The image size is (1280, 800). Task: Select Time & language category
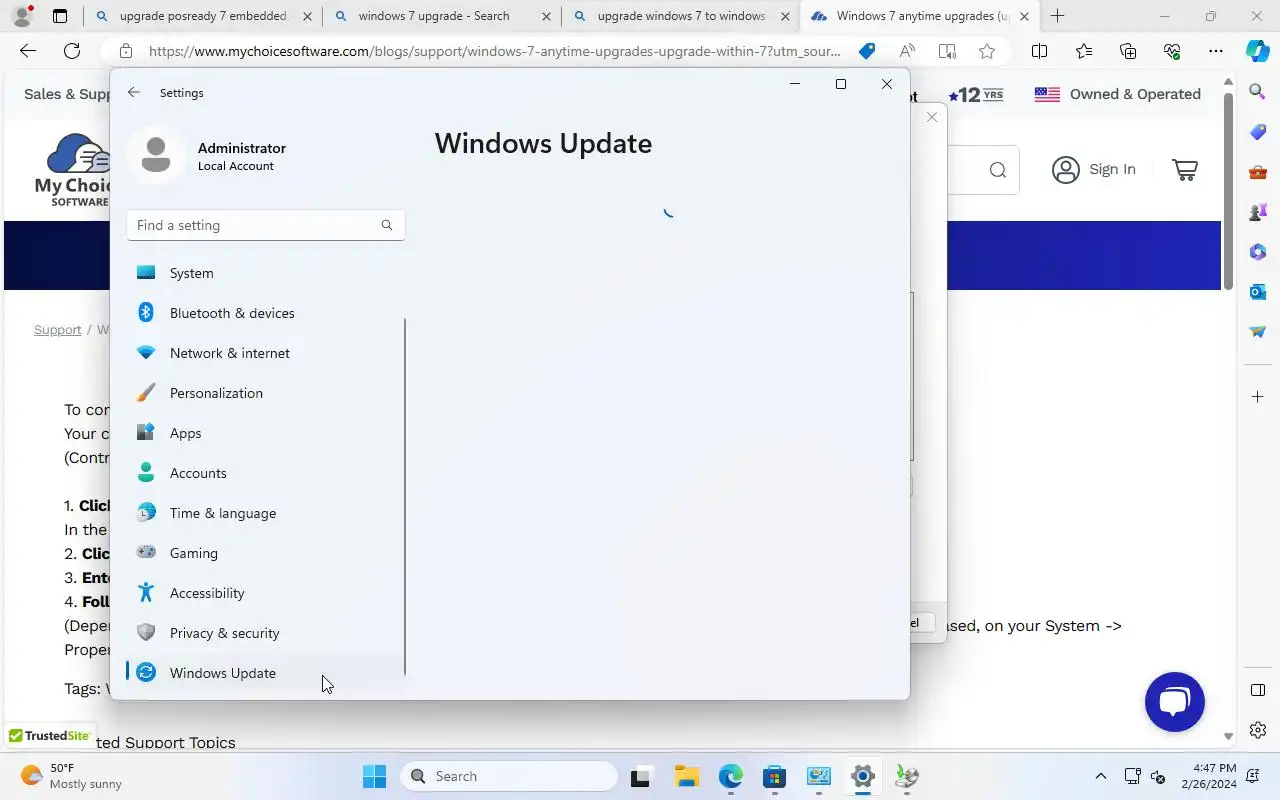[x=265, y=513]
